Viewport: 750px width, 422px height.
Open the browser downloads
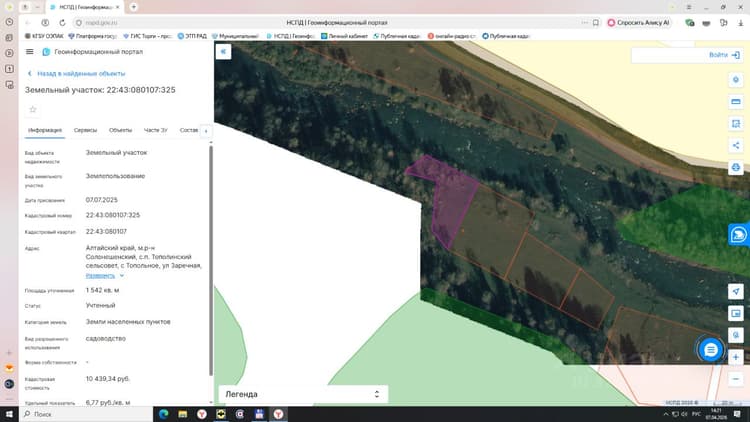740,22
